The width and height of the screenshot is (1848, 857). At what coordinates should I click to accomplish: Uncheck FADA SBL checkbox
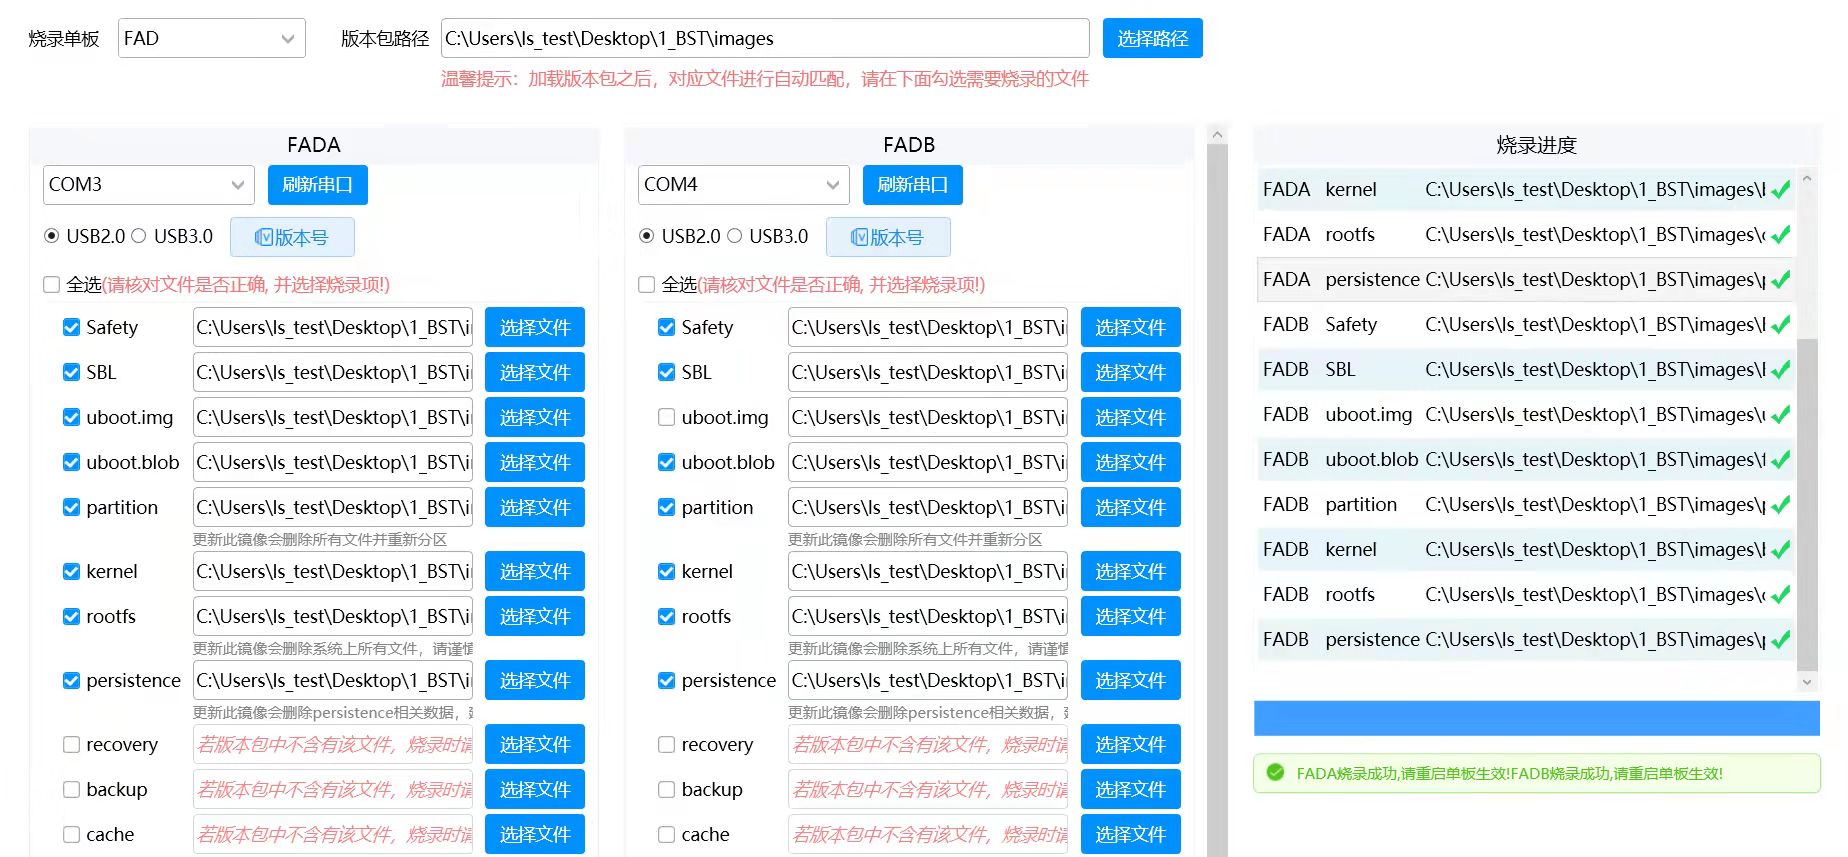click(71, 372)
